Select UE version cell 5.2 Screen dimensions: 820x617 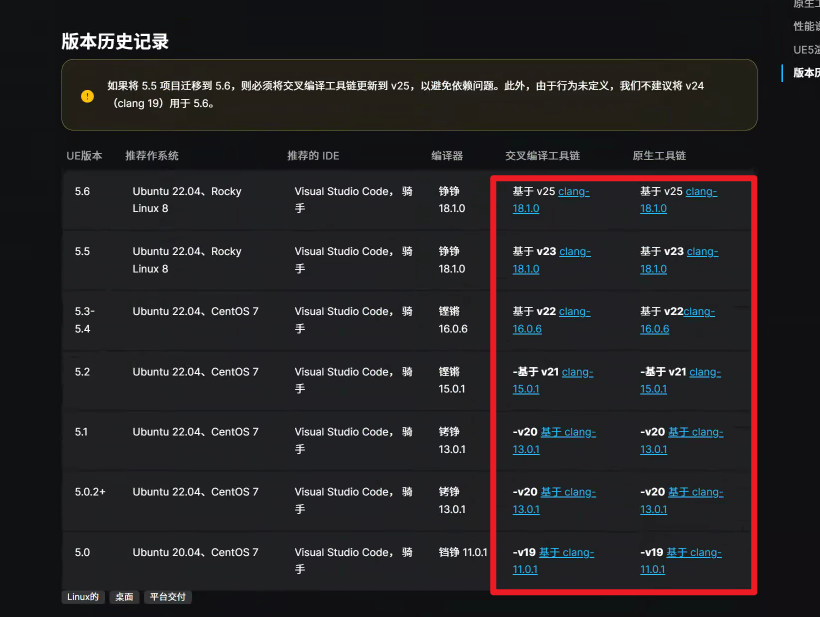(x=82, y=372)
